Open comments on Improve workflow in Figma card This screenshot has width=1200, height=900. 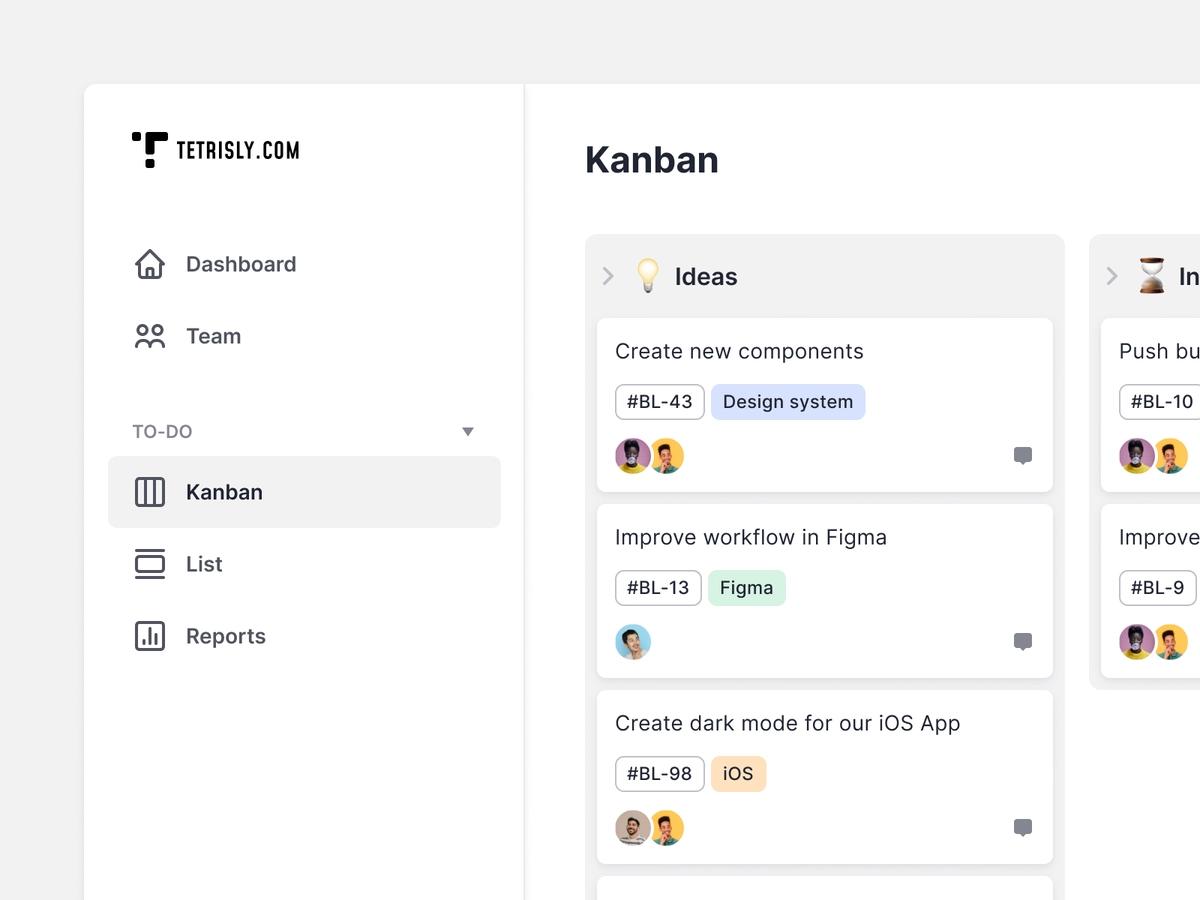pos(1023,642)
